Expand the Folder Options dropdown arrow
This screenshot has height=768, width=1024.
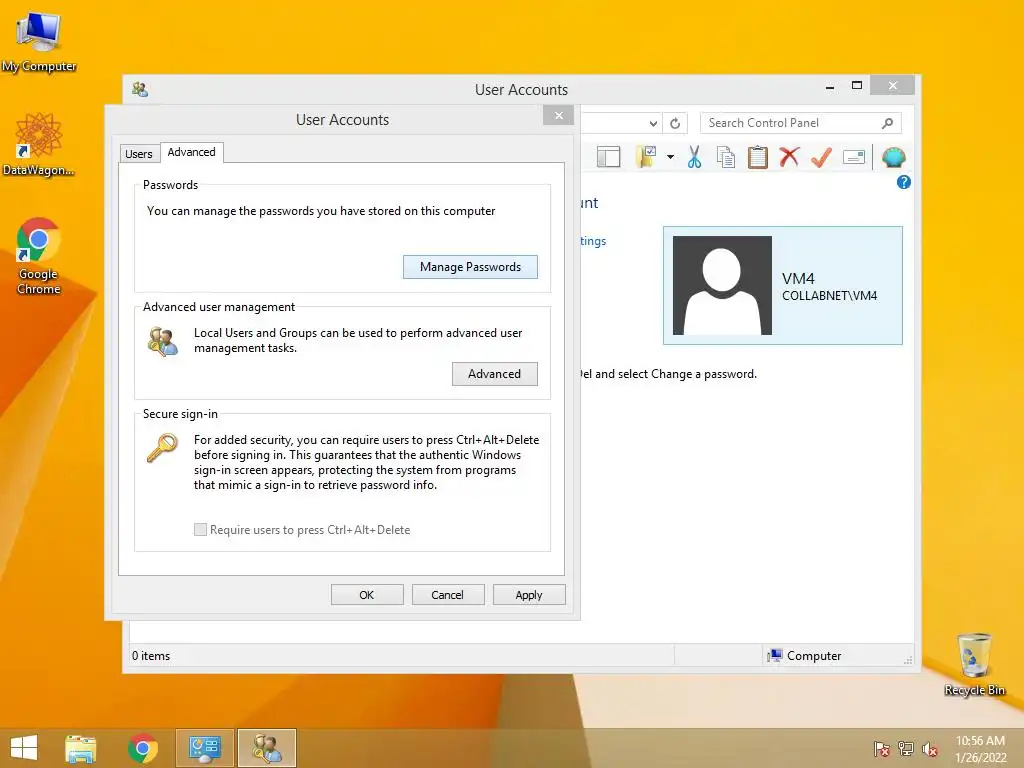(x=670, y=157)
